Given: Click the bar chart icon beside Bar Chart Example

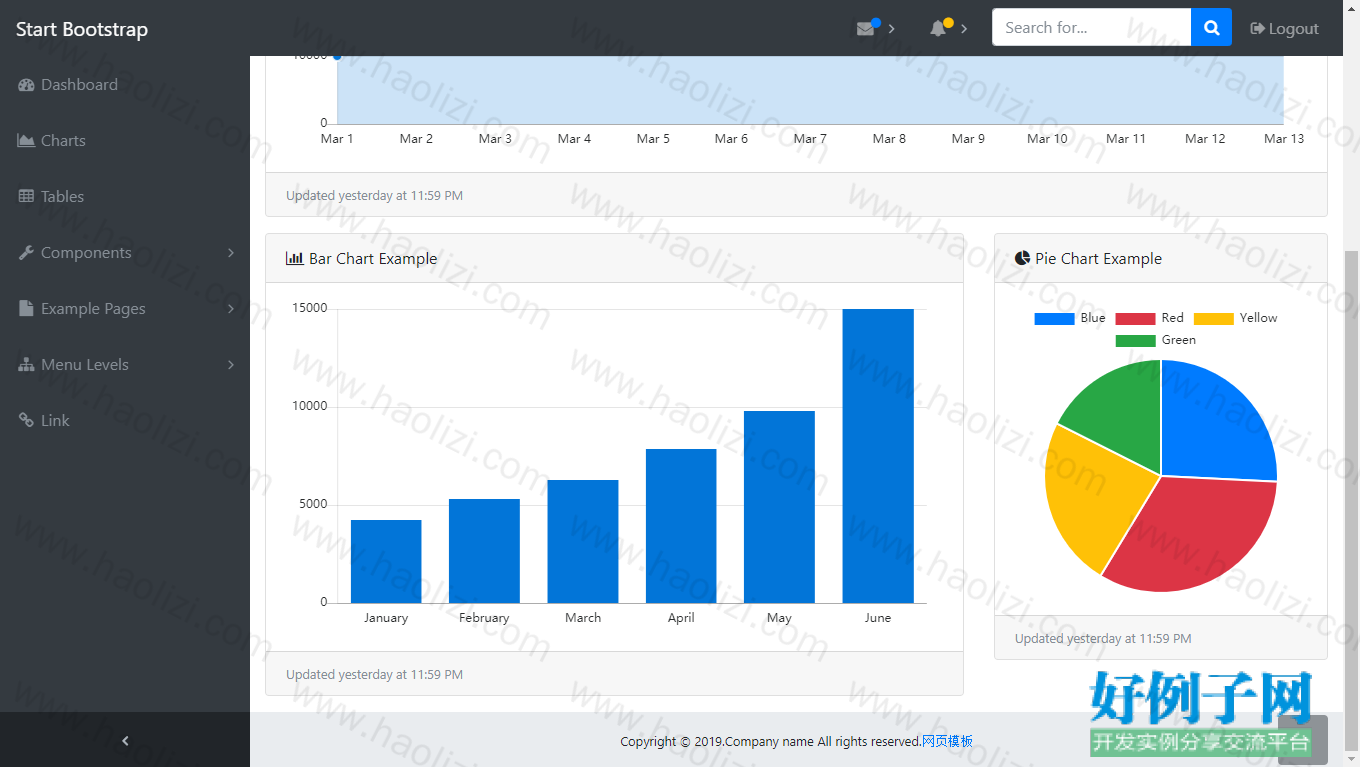Looking at the screenshot, I should (x=295, y=258).
